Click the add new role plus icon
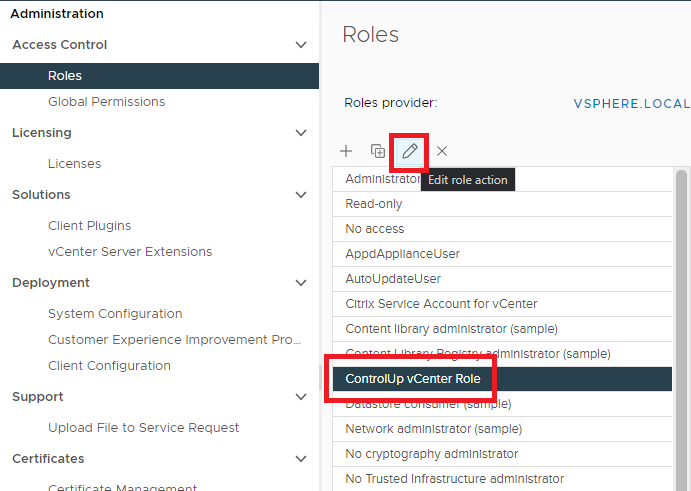This screenshot has width=691, height=491. click(x=346, y=151)
